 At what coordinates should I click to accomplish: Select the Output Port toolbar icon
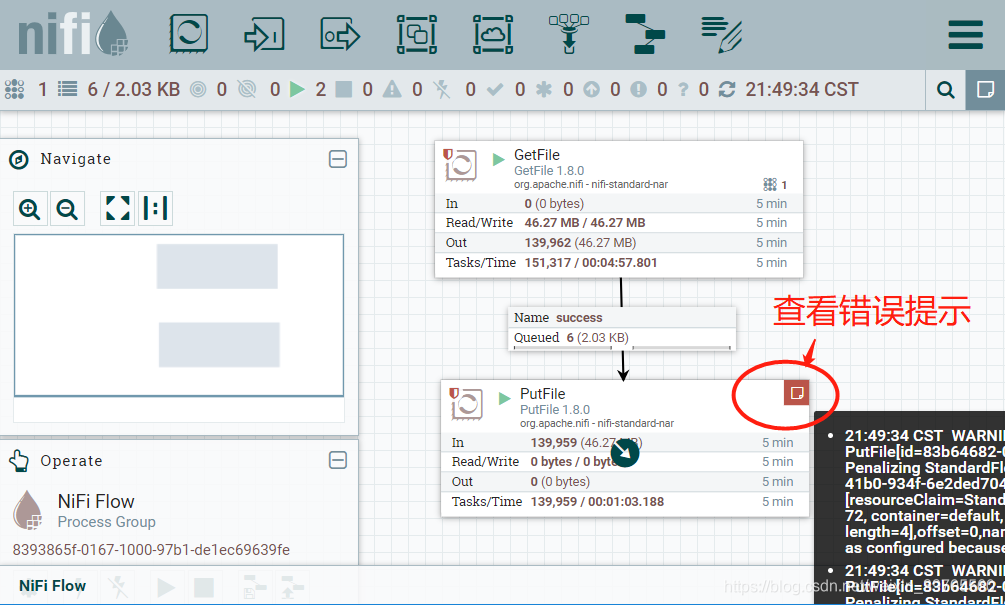pos(340,35)
